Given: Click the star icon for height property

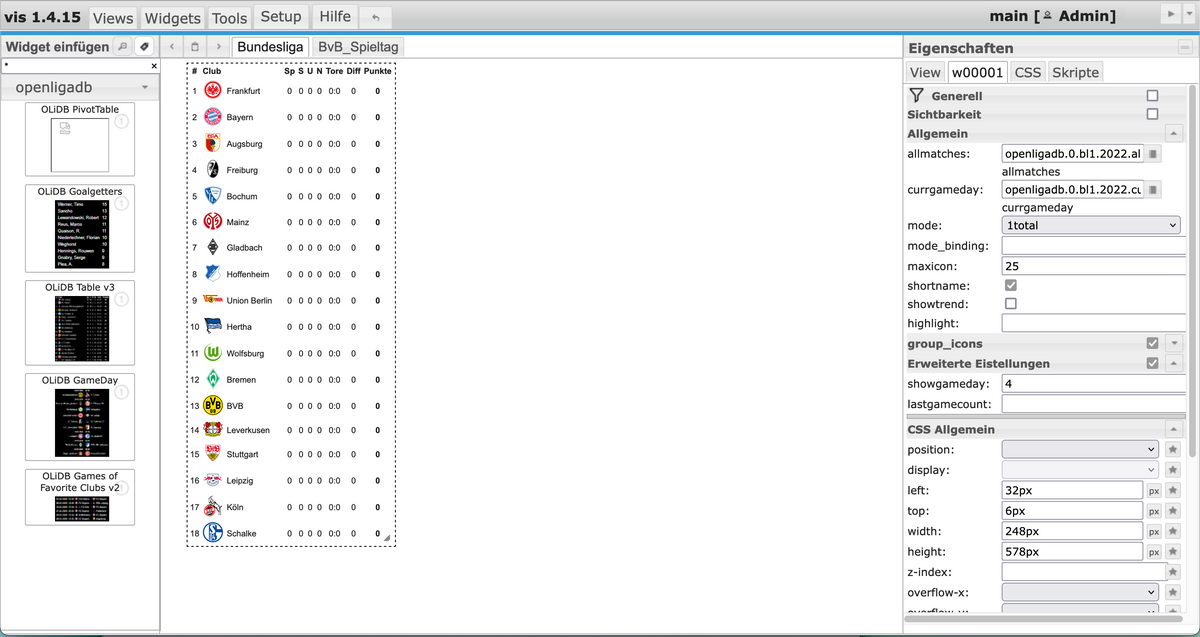Looking at the screenshot, I should pos(1173,552).
